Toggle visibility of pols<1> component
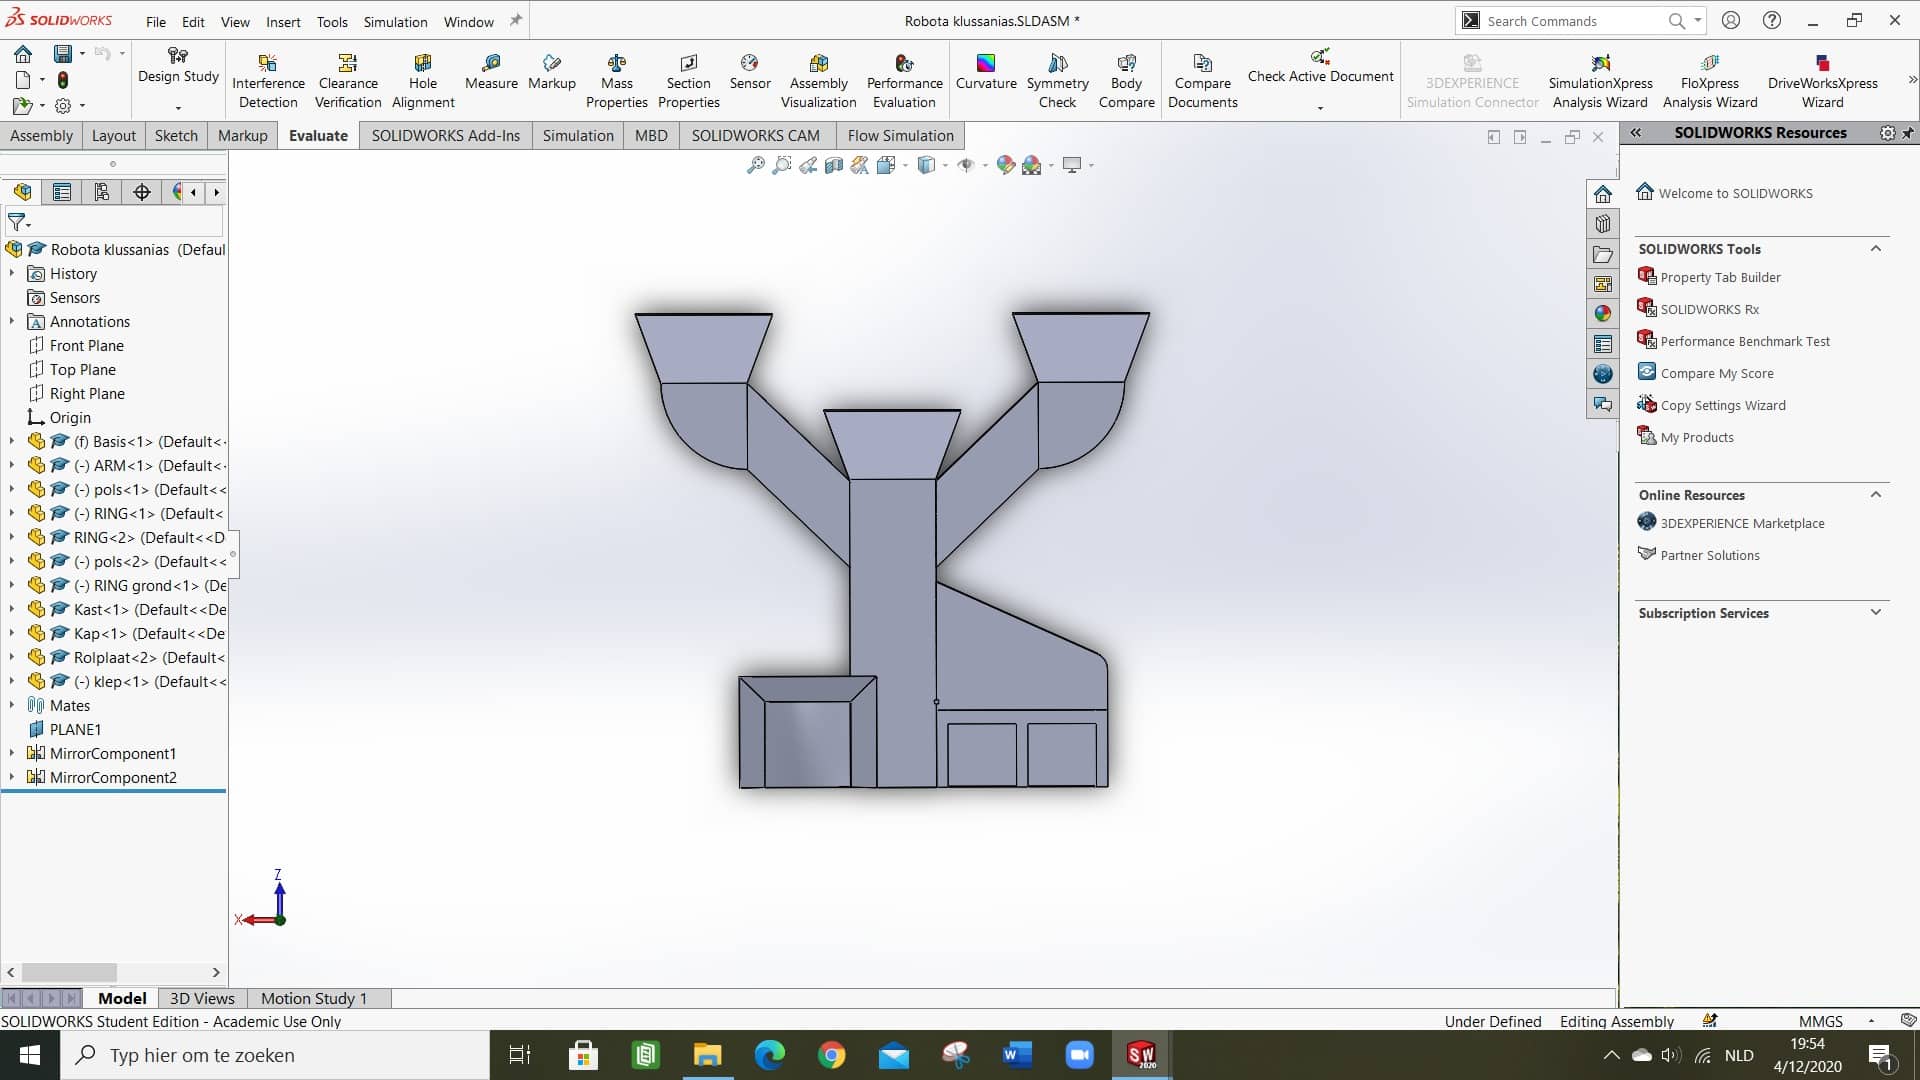 coord(119,489)
